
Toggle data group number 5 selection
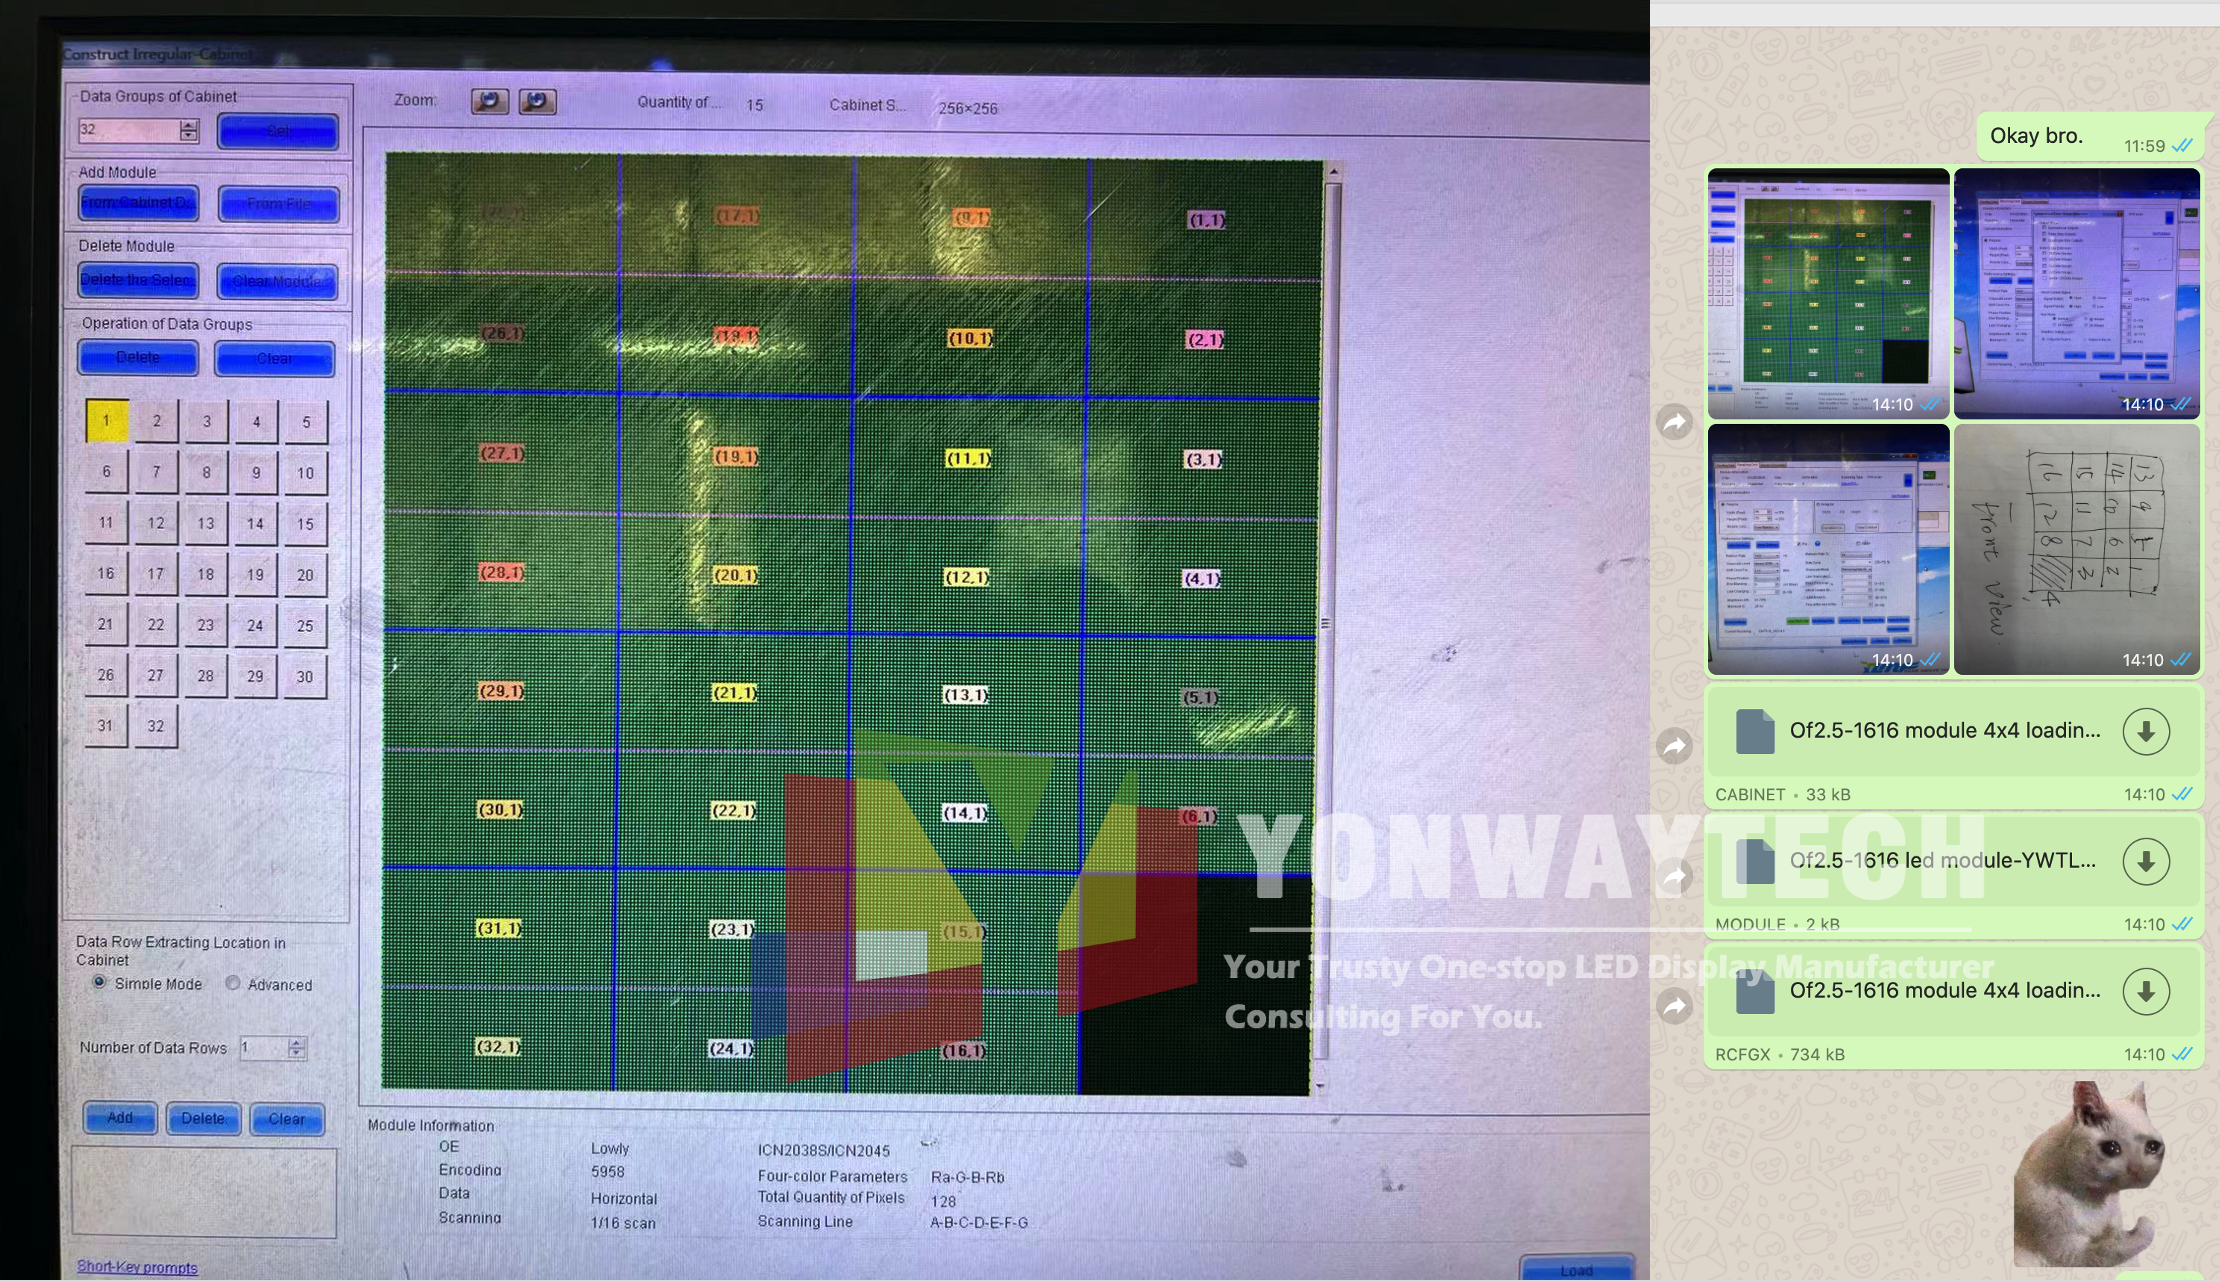[x=304, y=421]
